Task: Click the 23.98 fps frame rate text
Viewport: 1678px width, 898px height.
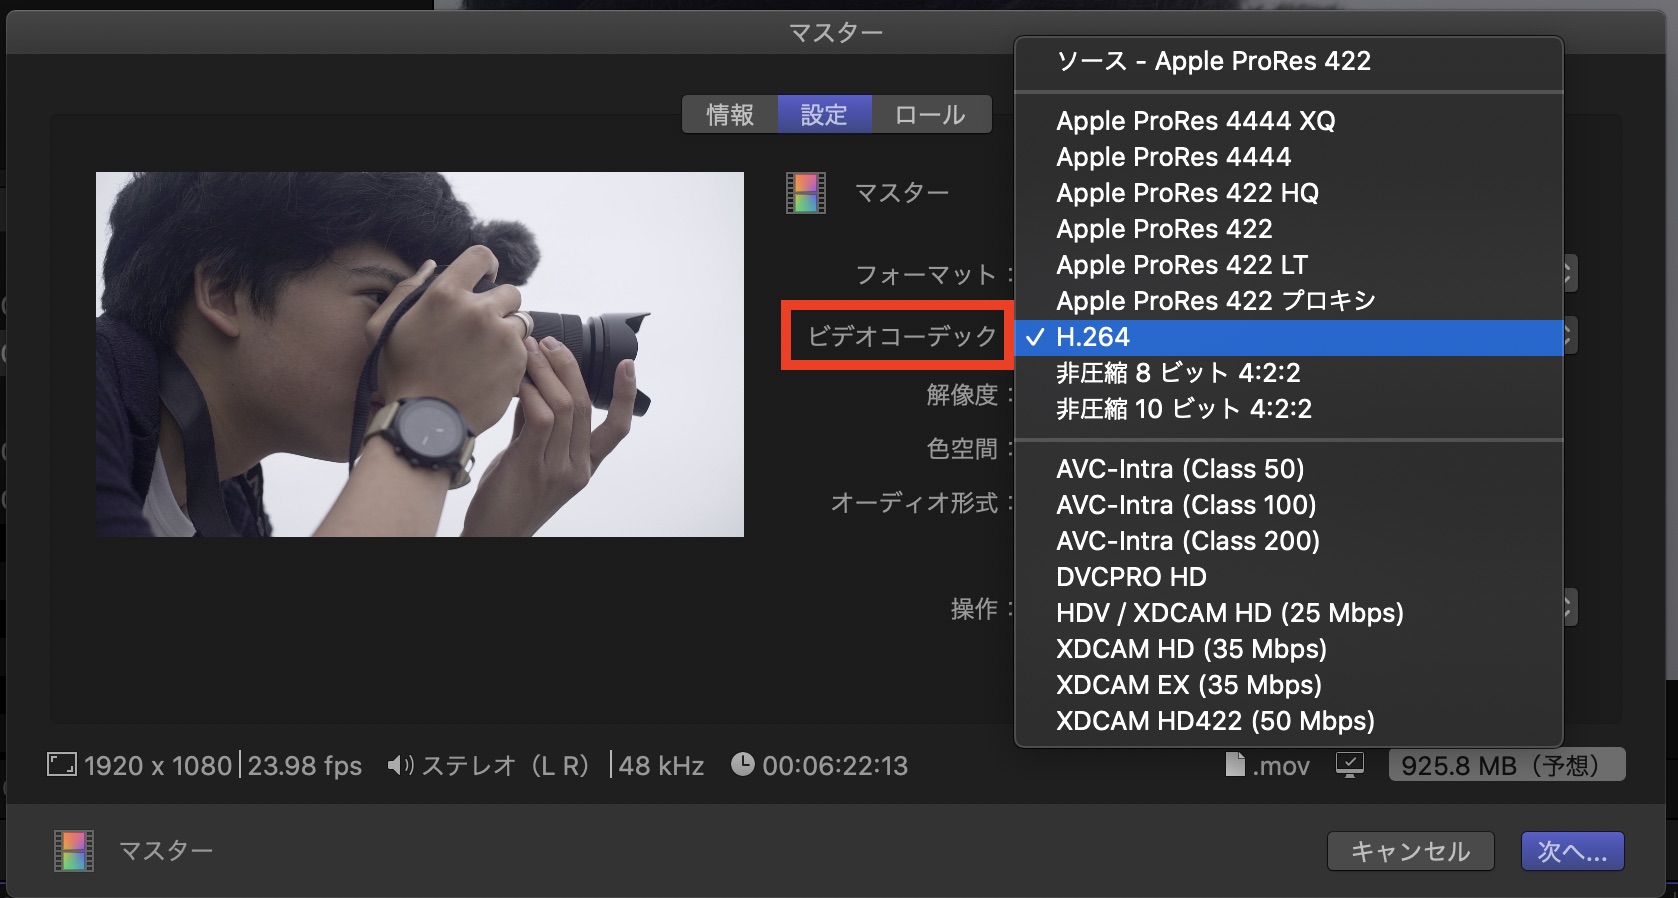Action: coord(305,766)
